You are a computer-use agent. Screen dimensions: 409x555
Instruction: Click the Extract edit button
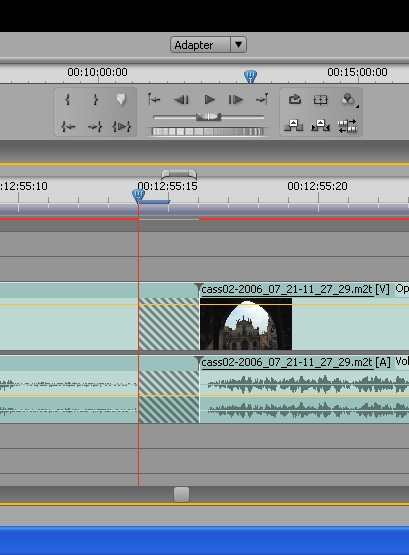(320, 126)
